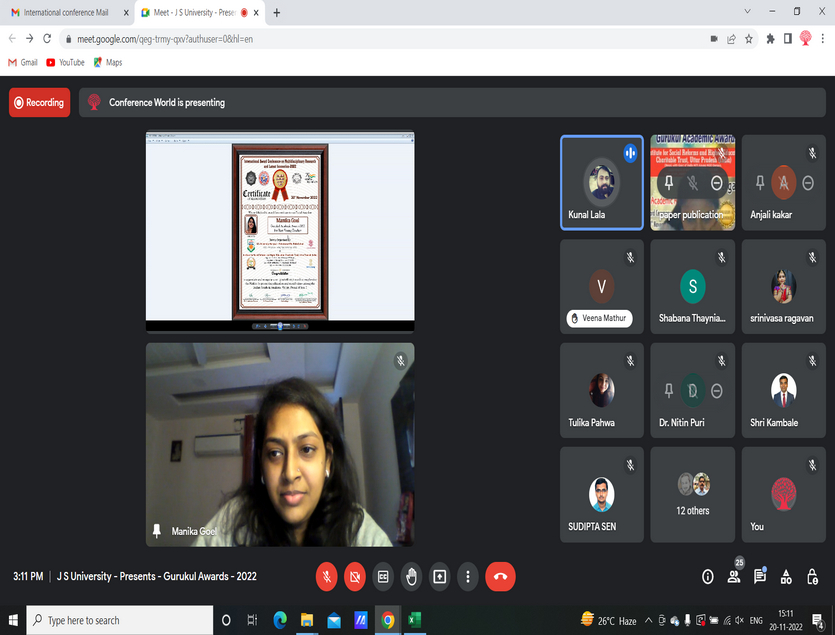835x635 pixels.
Task: Select the shared certificate presentation
Action: click(x=280, y=231)
